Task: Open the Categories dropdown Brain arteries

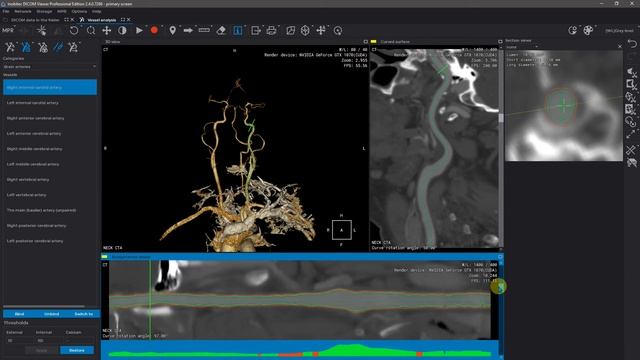Action: coord(50,67)
